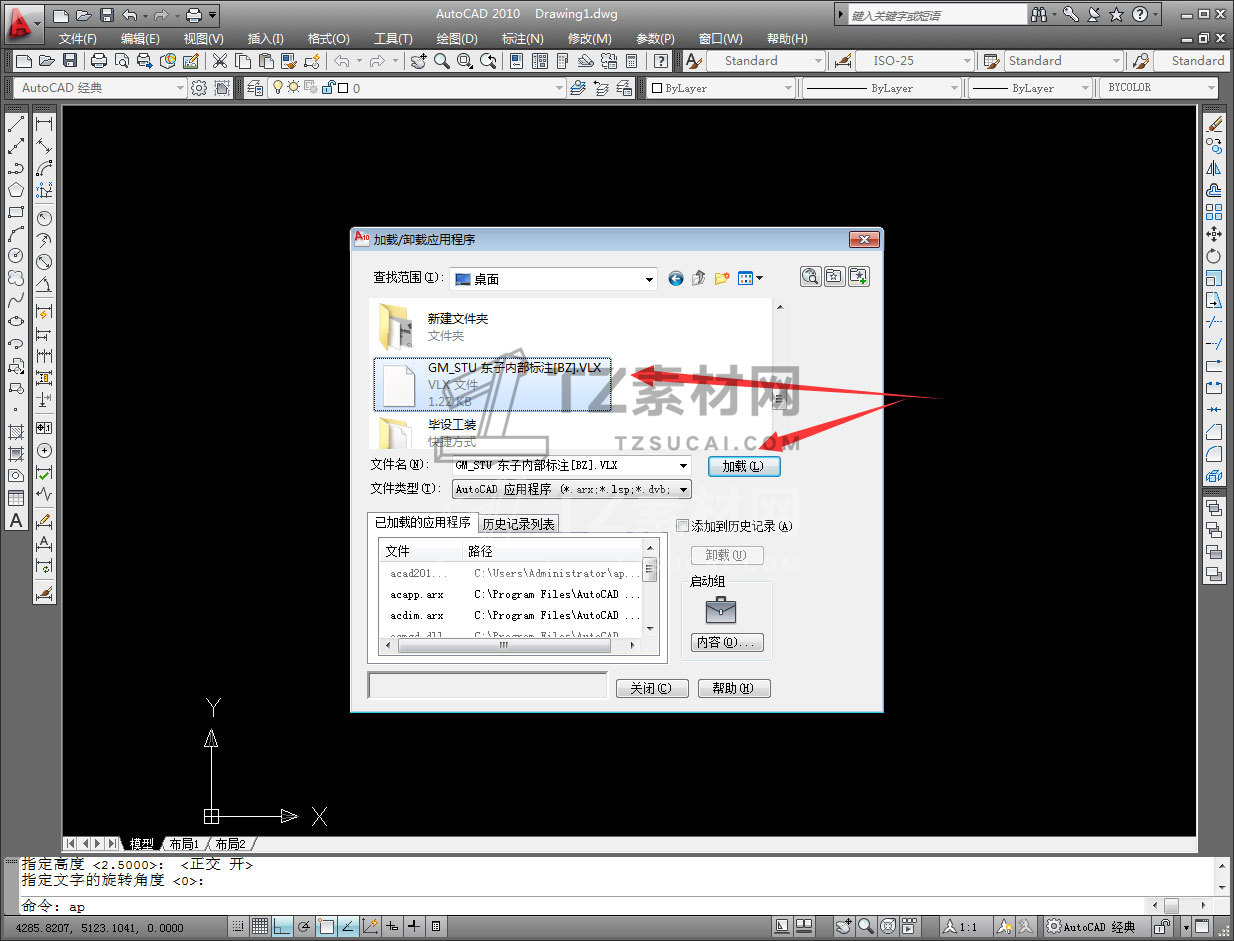The image size is (1234, 941).
Task: Click the 文件 column header
Action: click(x=420, y=551)
